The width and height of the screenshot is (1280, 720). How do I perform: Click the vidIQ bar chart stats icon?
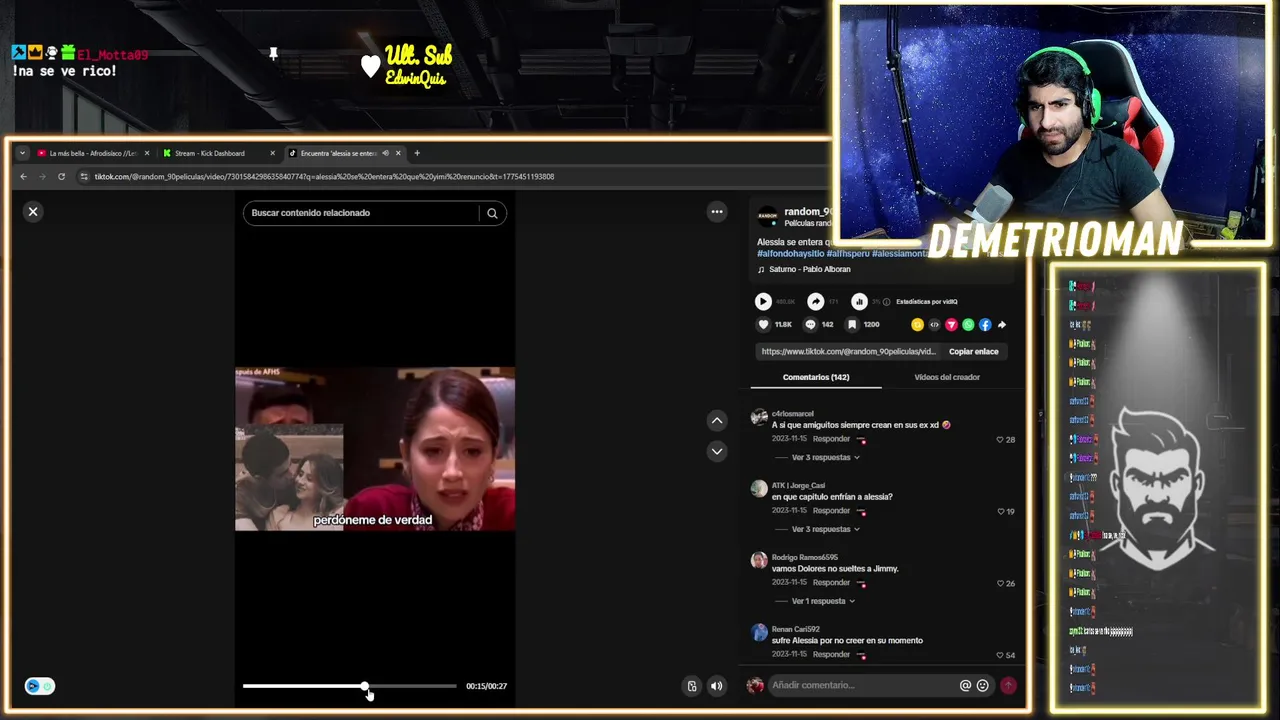tap(859, 301)
